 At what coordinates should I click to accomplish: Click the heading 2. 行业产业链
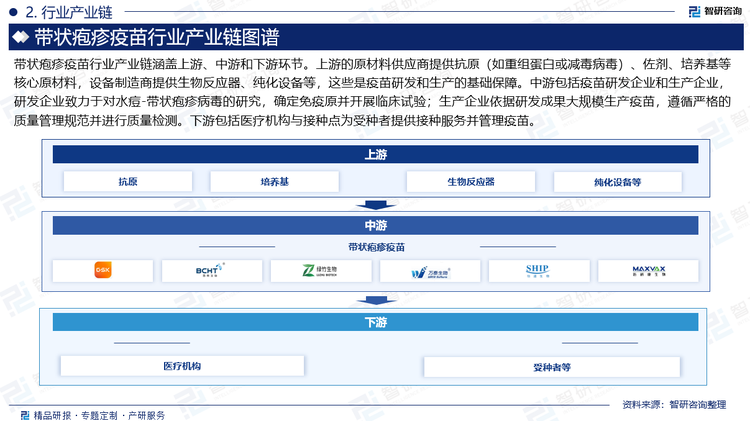tap(68, 12)
